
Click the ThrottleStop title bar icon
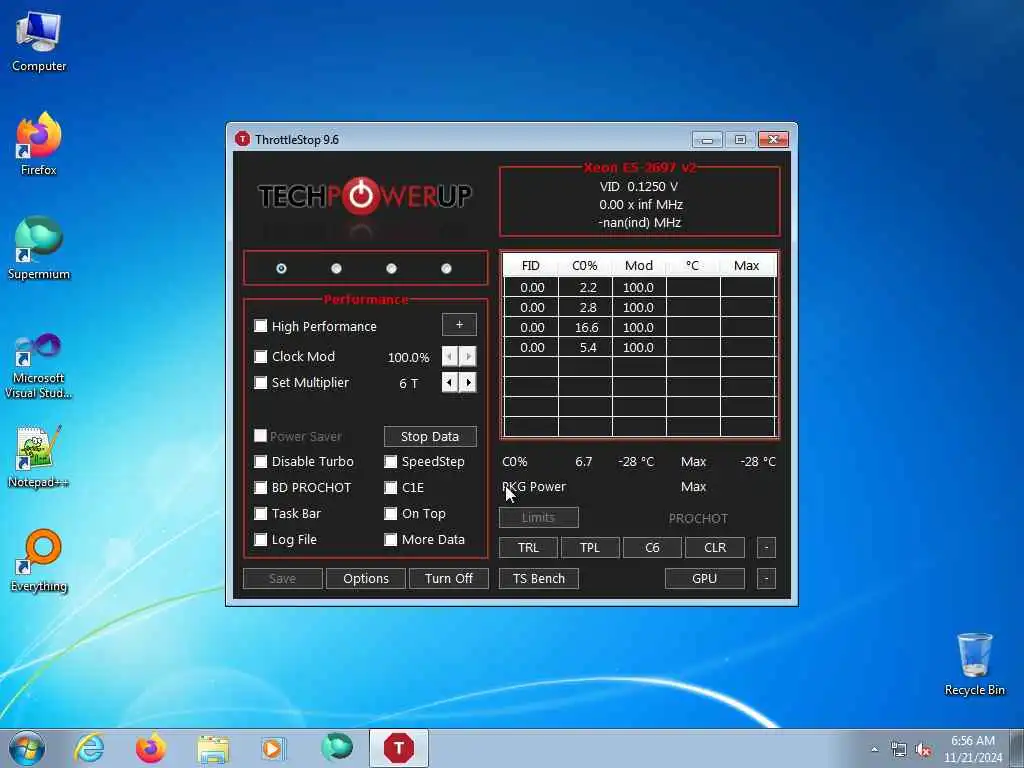click(242, 139)
